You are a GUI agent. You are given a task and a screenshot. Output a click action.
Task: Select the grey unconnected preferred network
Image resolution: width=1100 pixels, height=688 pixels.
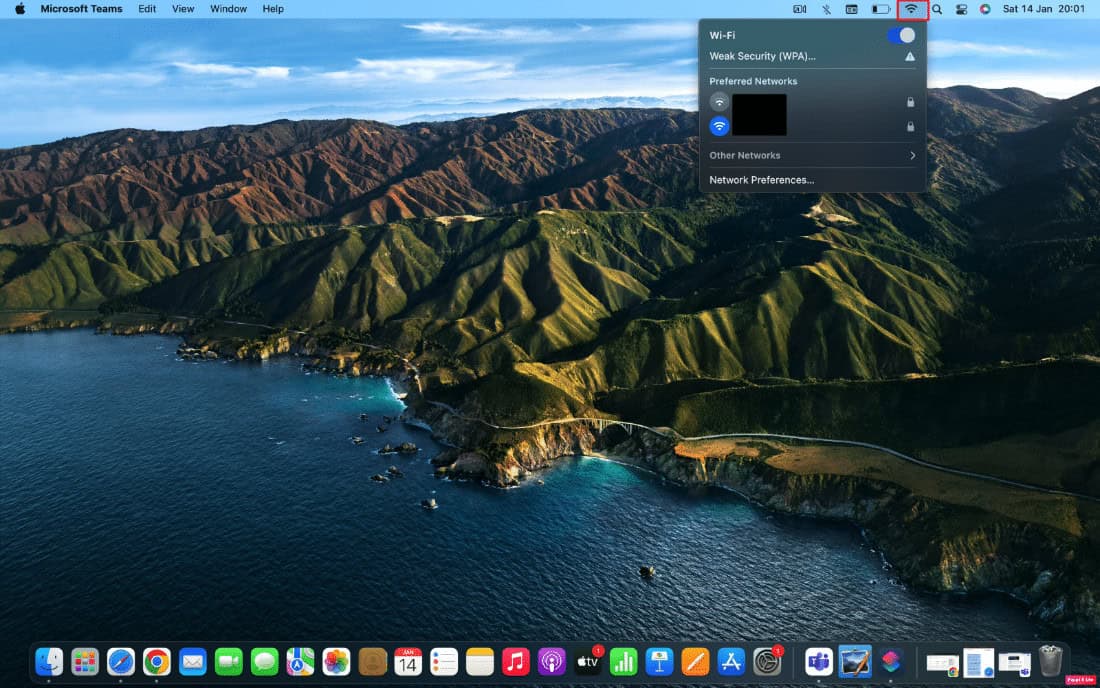tap(719, 102)
